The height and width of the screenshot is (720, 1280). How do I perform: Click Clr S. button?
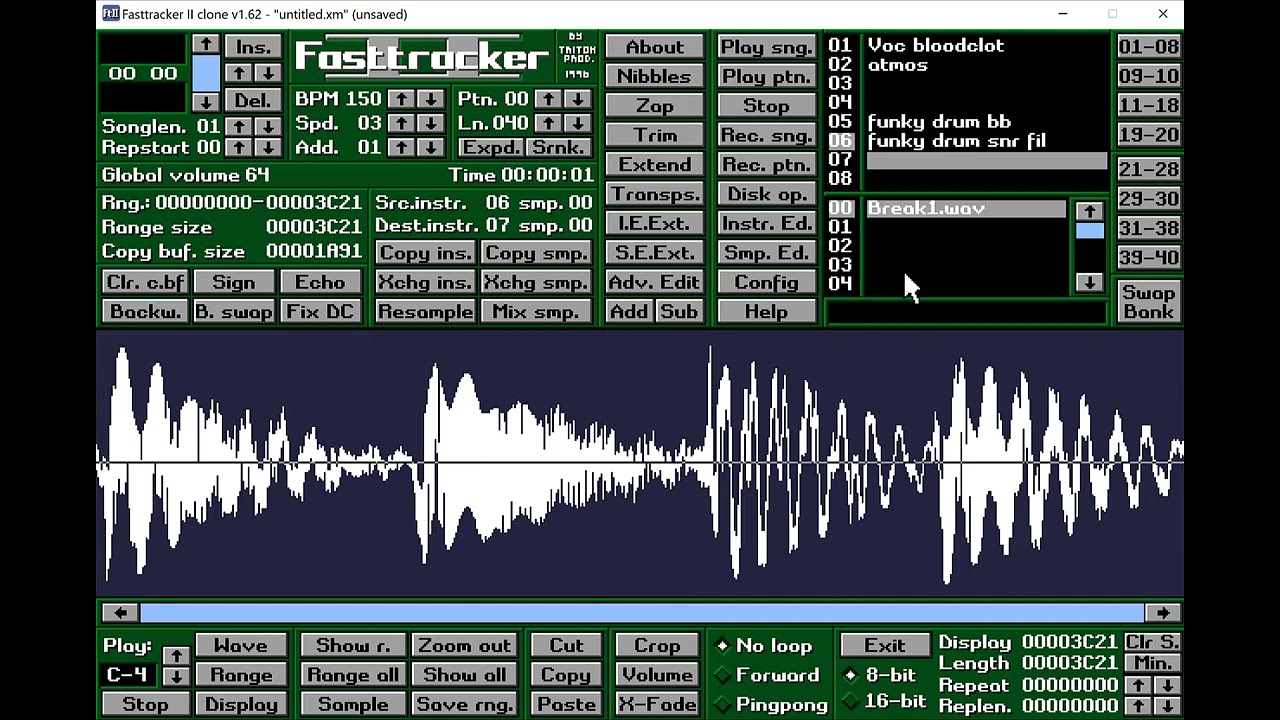tap(1152, 643)
